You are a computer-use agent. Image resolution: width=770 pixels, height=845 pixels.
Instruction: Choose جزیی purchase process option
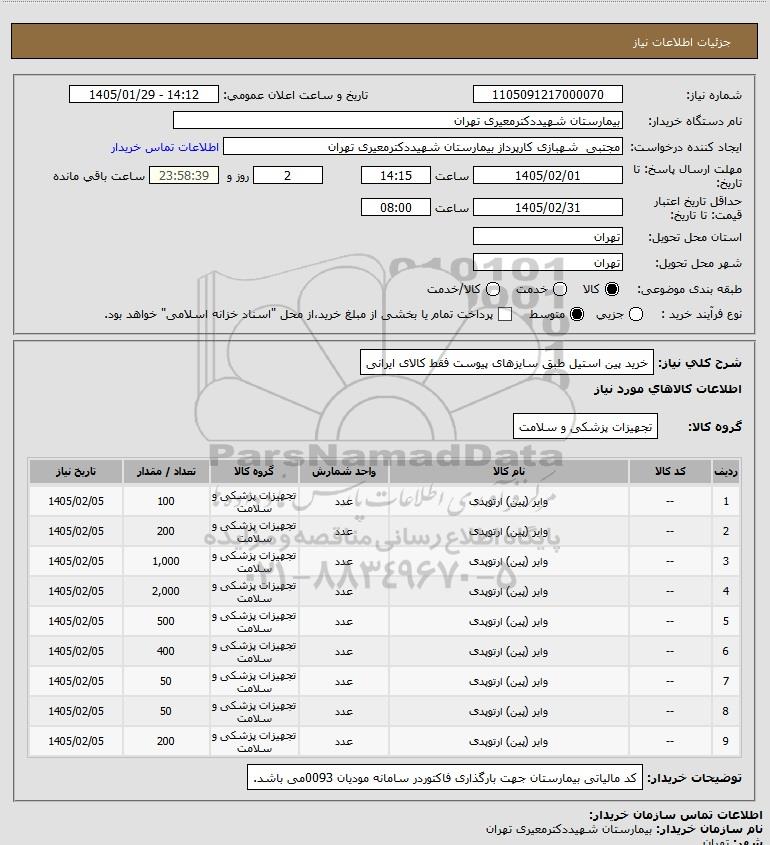(x=636, y=314)
